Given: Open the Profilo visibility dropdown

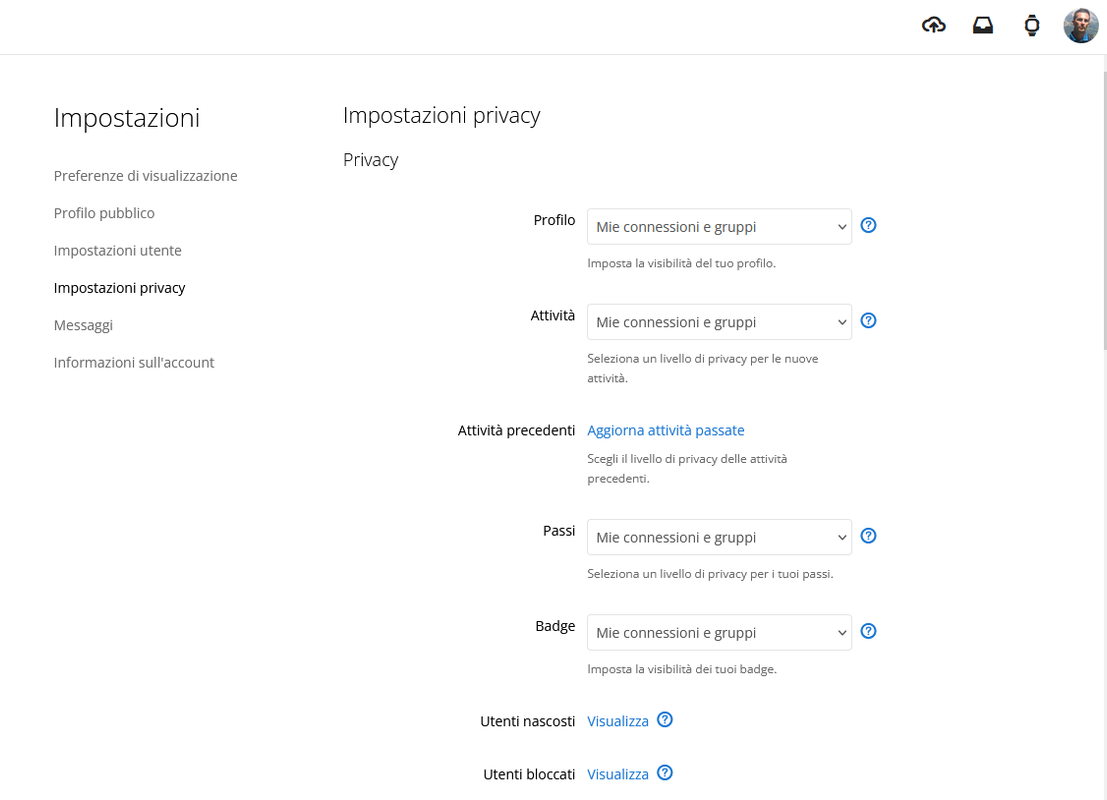Looking at the screenshot, I should [719, 227].
